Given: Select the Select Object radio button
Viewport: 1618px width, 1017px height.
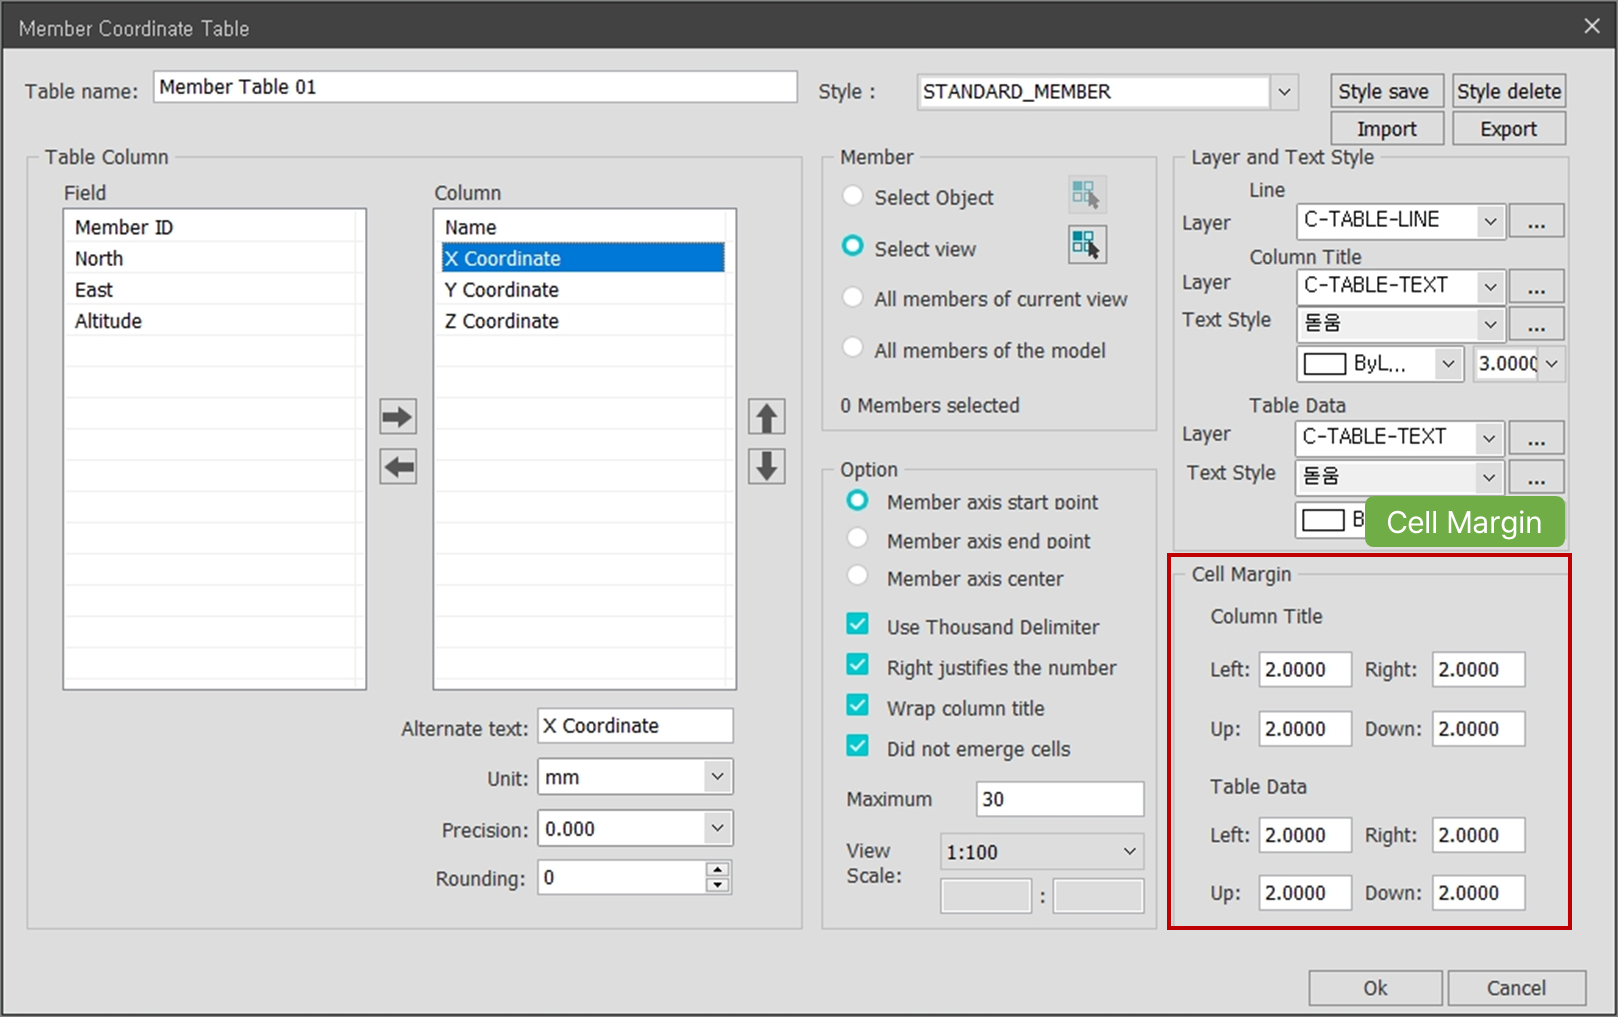Looking at the screenshot, I should click(x=853, y=195).
